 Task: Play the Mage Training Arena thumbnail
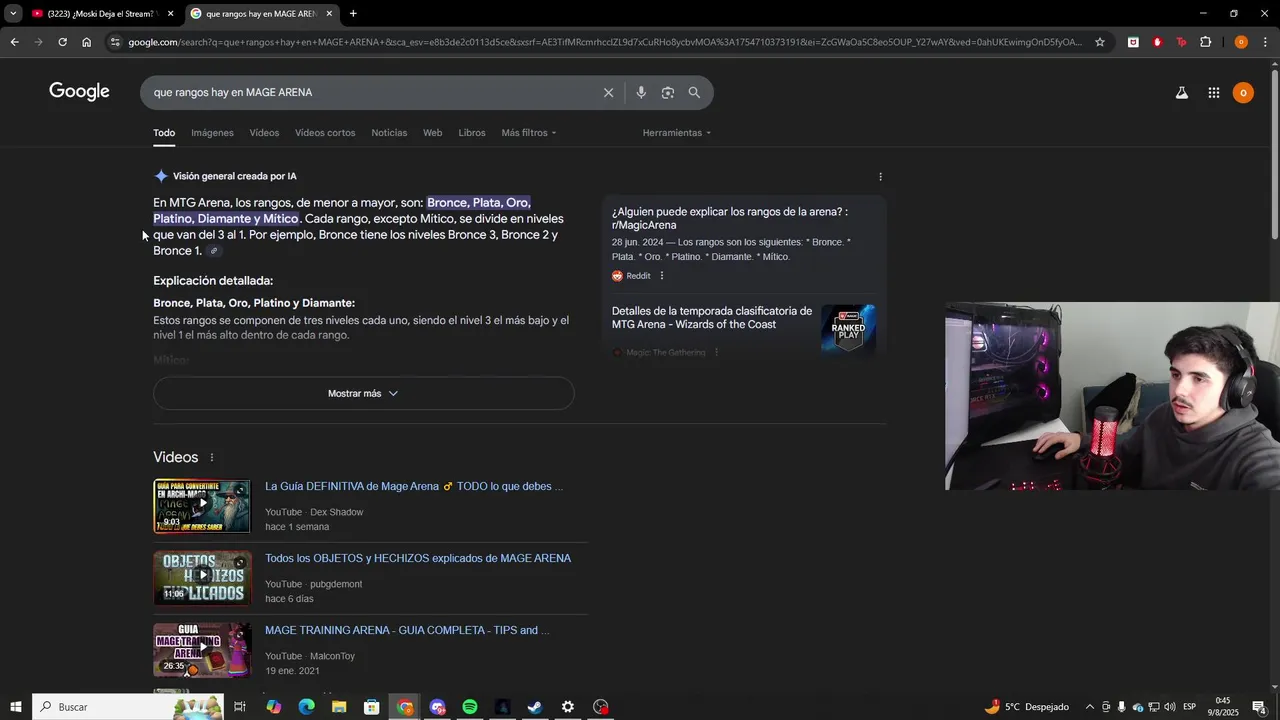click(202, 650)
